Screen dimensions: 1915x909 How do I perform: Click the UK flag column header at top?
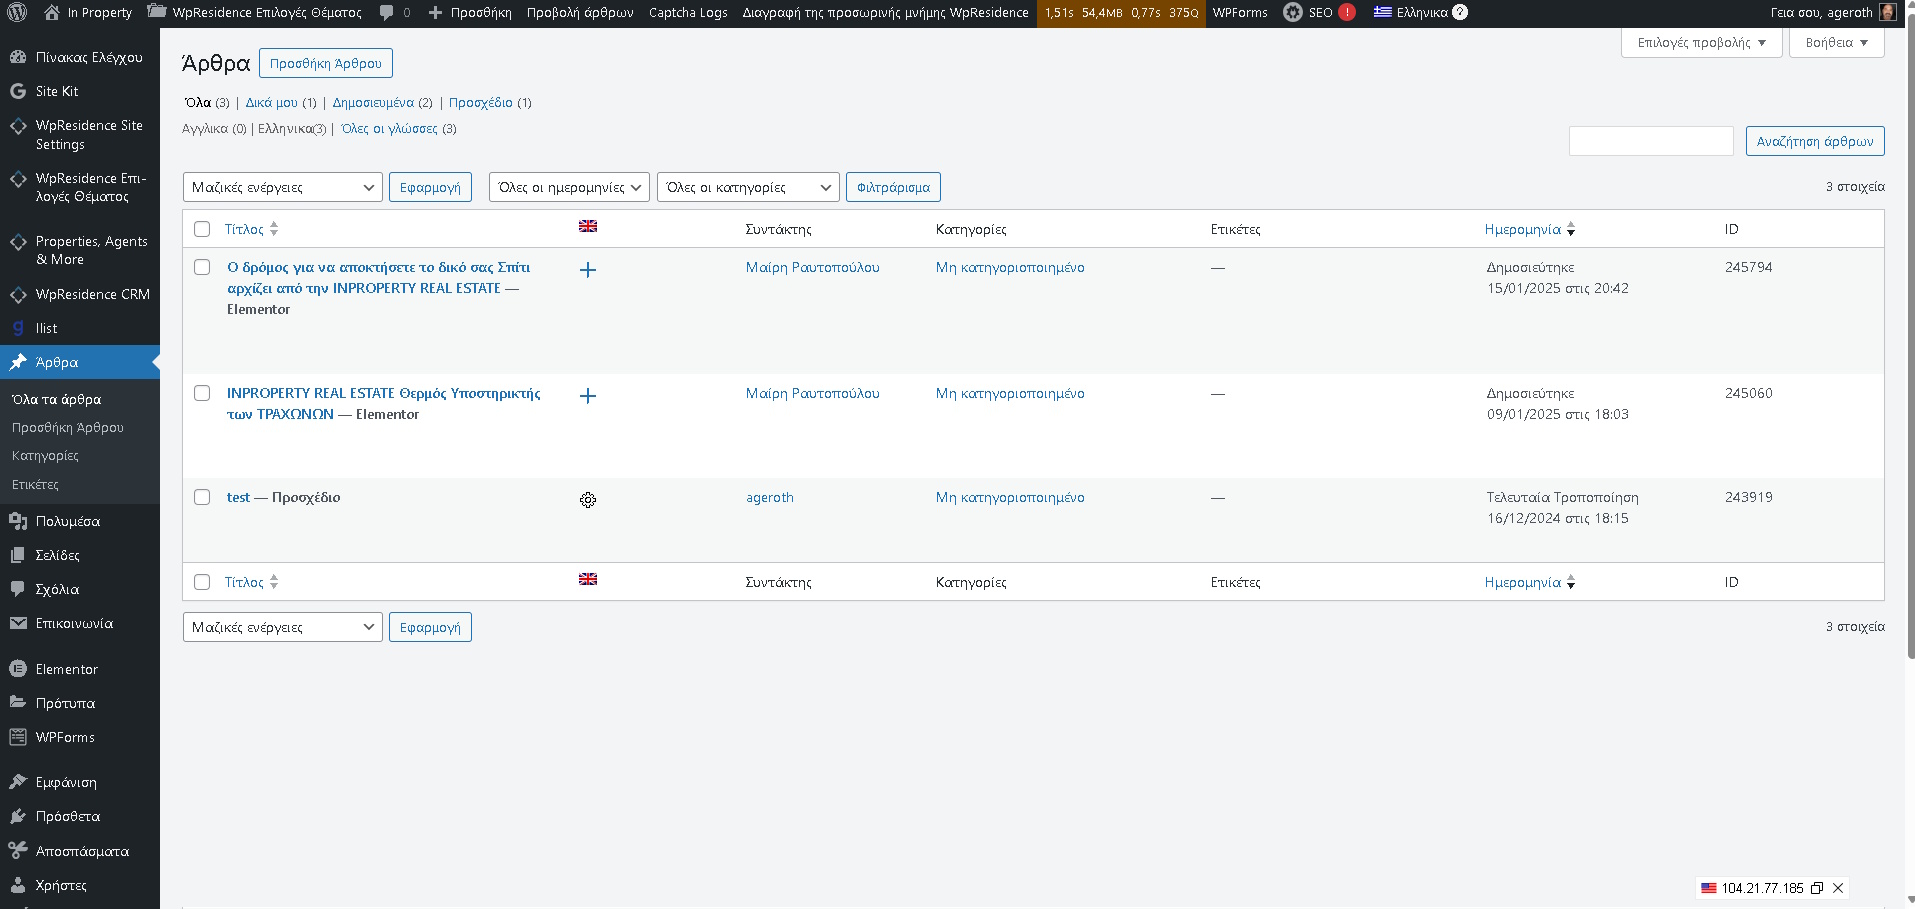coord(588,226)
